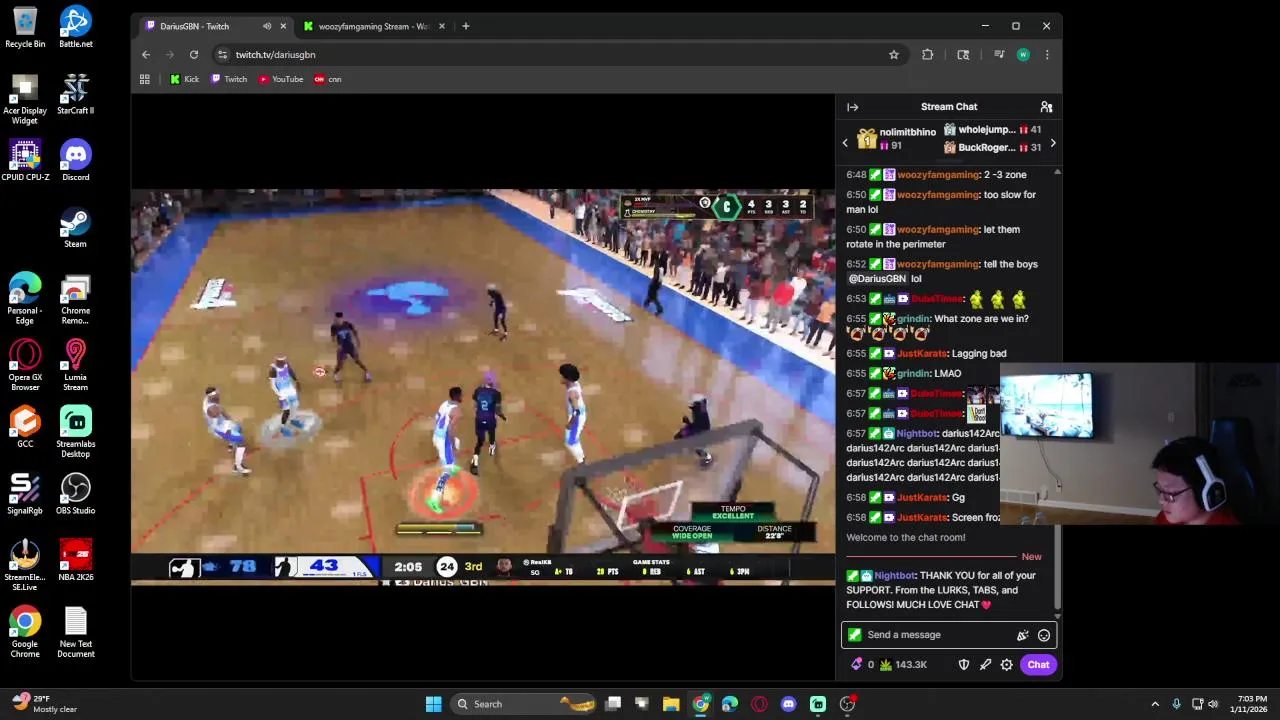Viewport: 1280px width, 720px height.
Task: Open the moderator sword tools icon
Action: (985, 664)
